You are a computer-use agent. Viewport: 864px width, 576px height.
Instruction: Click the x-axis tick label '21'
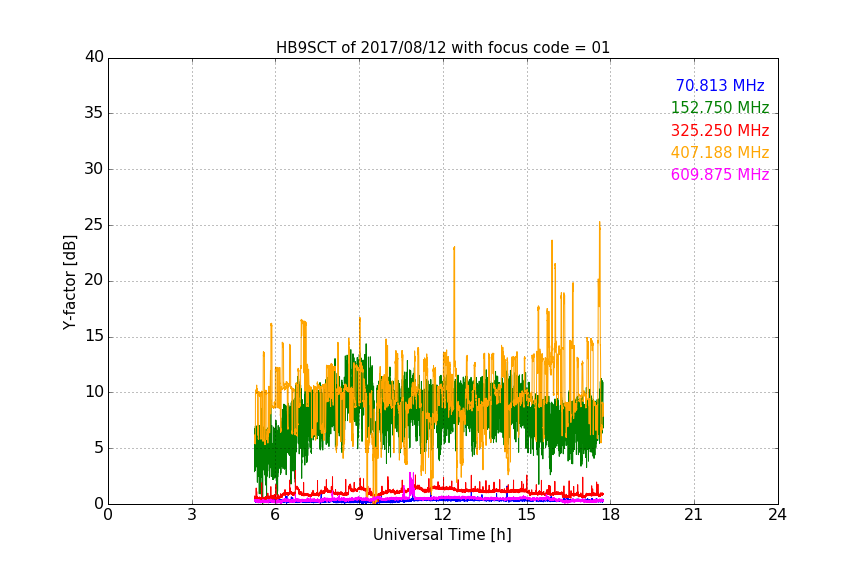694,515
